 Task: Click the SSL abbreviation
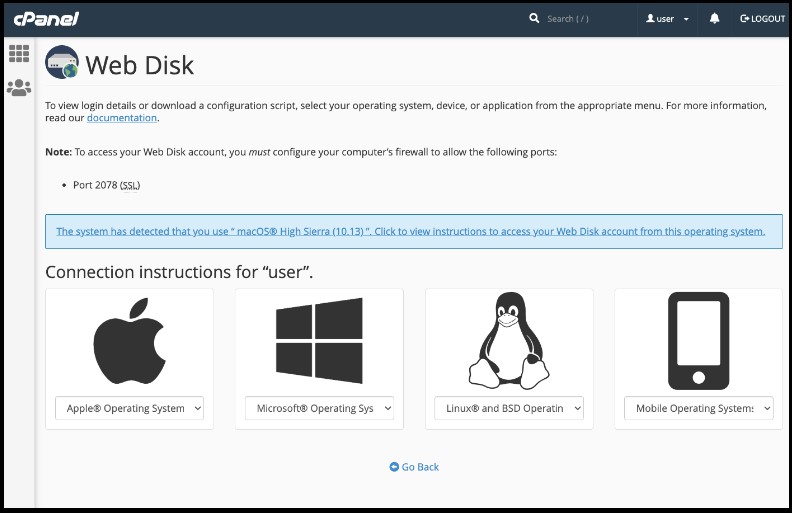(x=130, y=185)
